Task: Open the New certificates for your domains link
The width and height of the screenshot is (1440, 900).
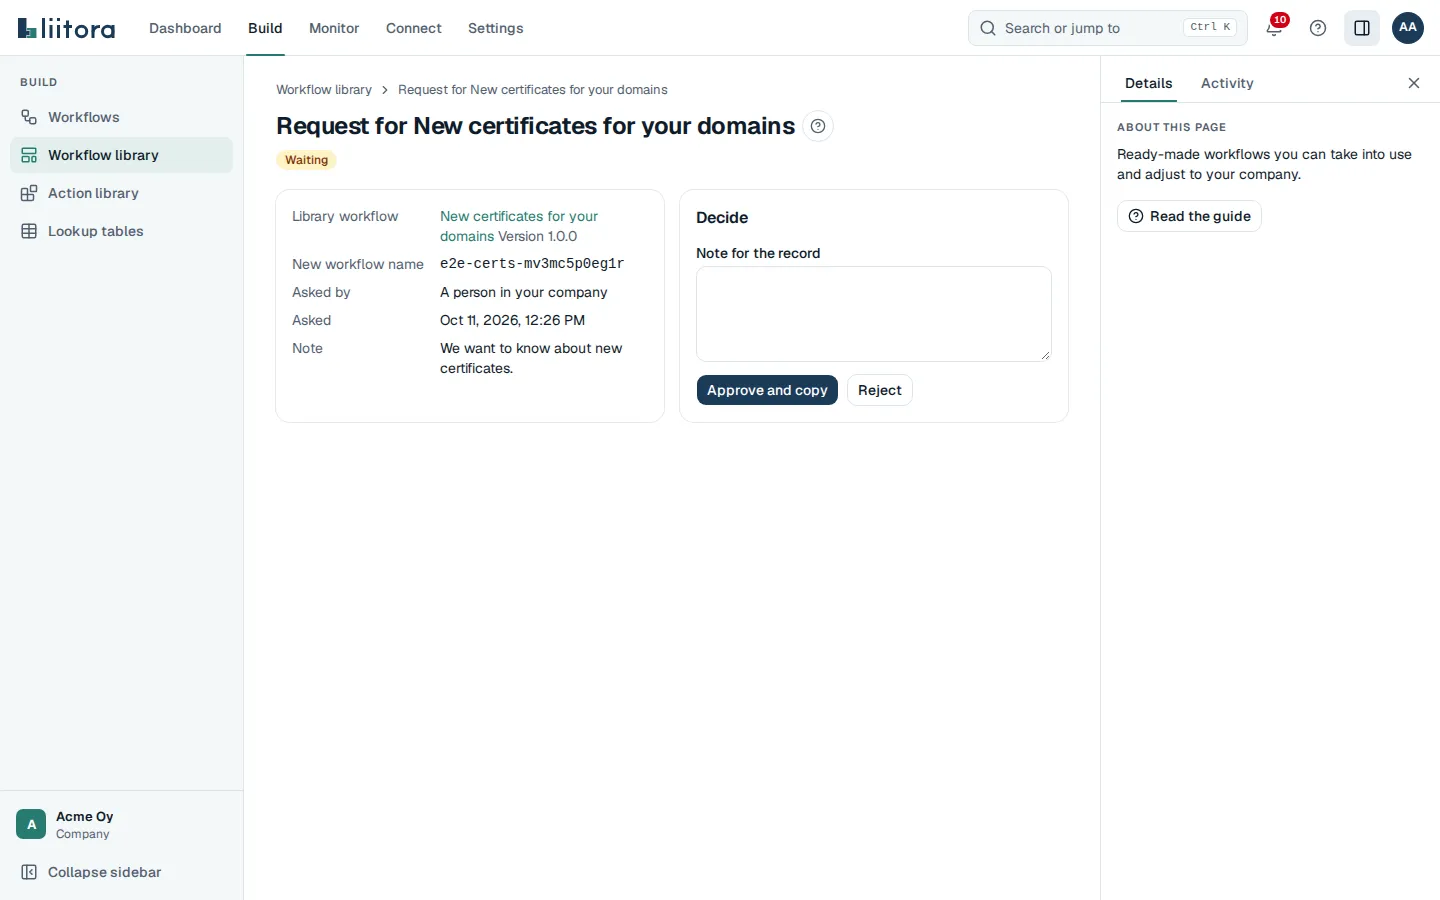Action: tap(519, 226)
